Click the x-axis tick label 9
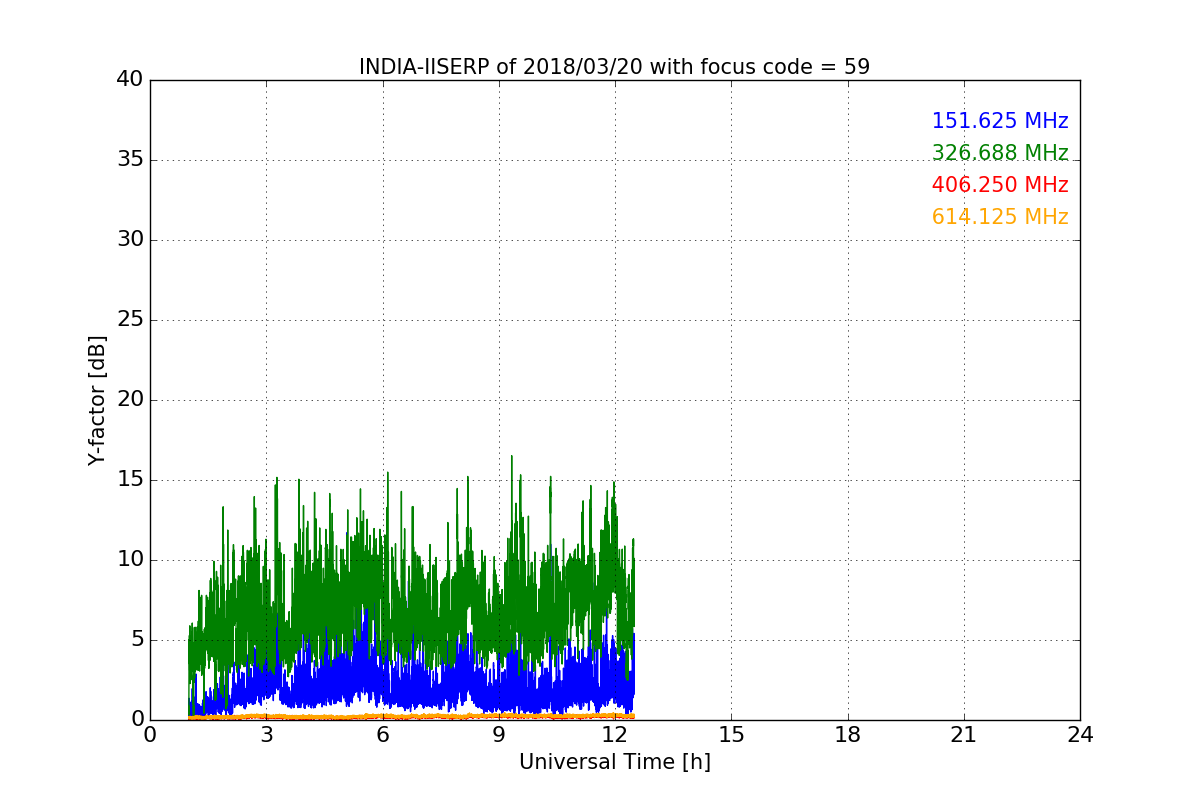Image resolution: width=1200 pixels, height=800 pixels. (499, 734)
